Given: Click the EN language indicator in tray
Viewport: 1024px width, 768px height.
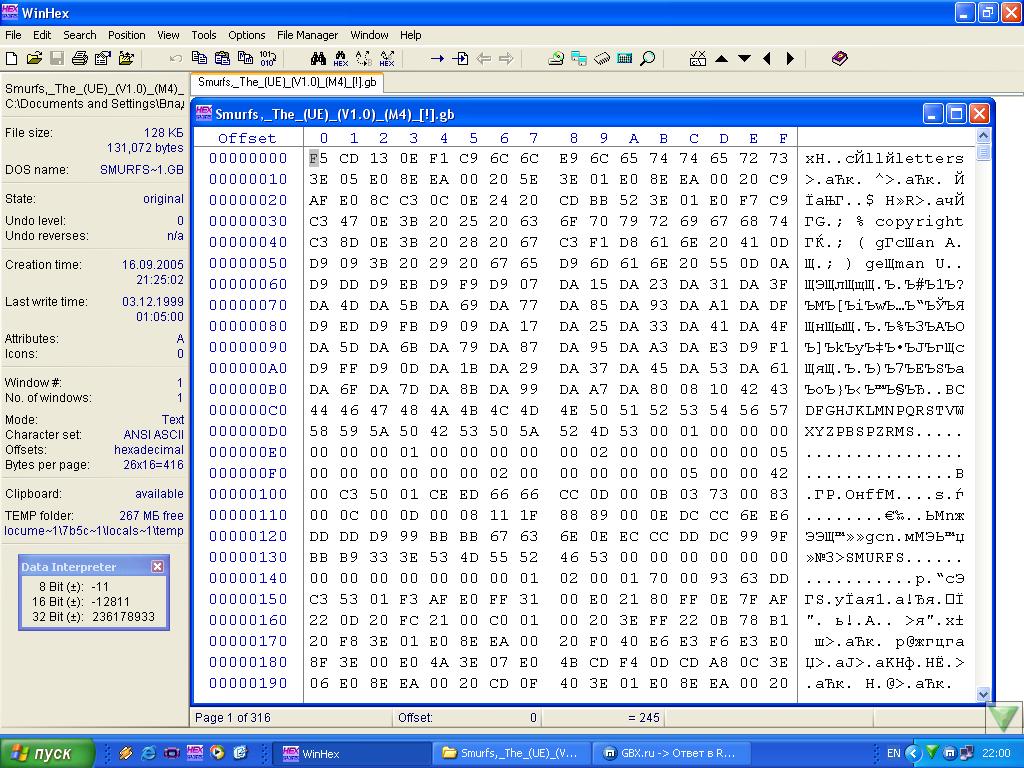Looking at the screenshot, I should point(893,753).
